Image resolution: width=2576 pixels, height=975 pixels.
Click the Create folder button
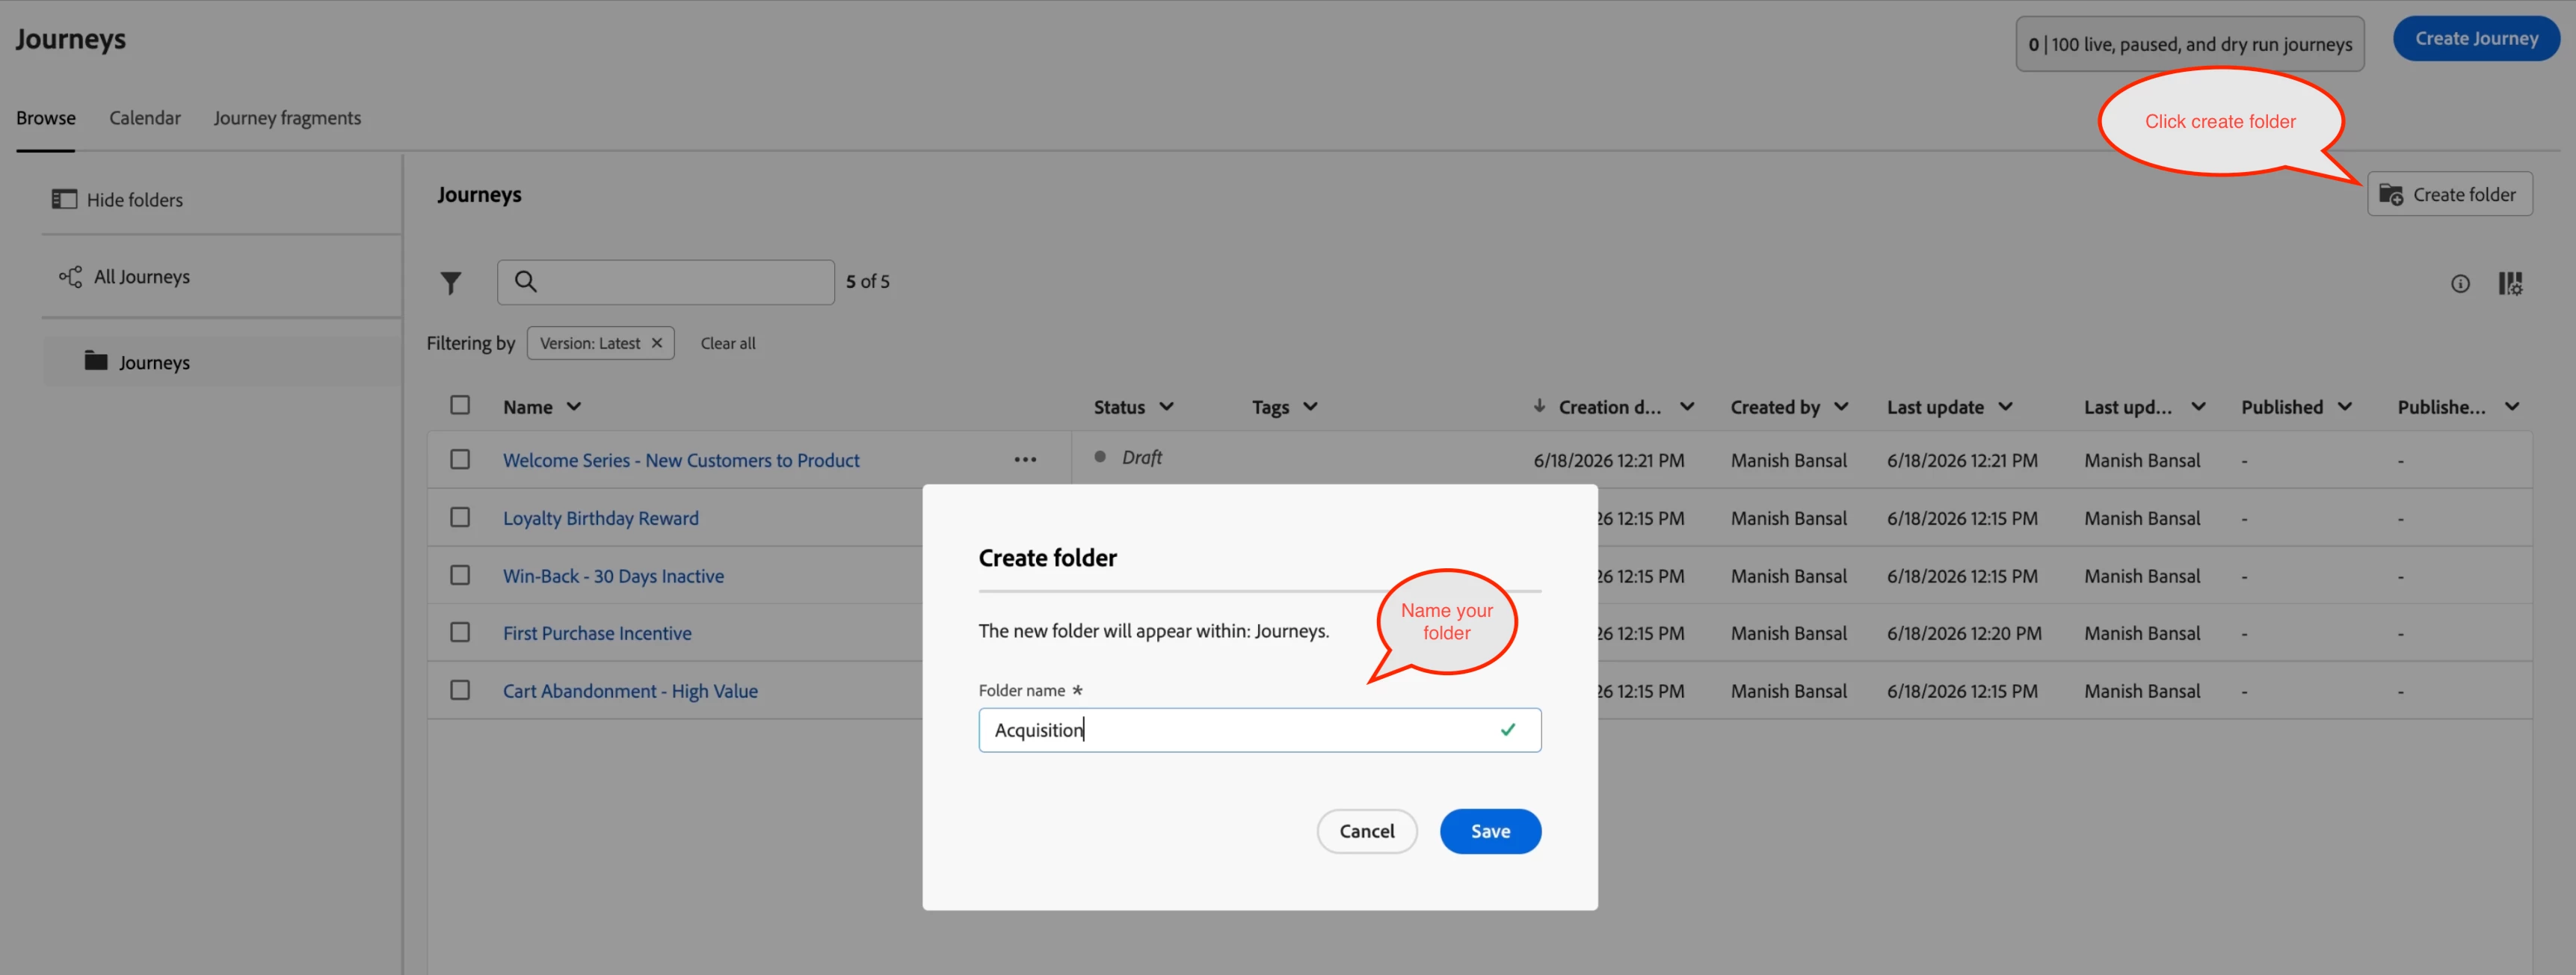click(2449, 194)
